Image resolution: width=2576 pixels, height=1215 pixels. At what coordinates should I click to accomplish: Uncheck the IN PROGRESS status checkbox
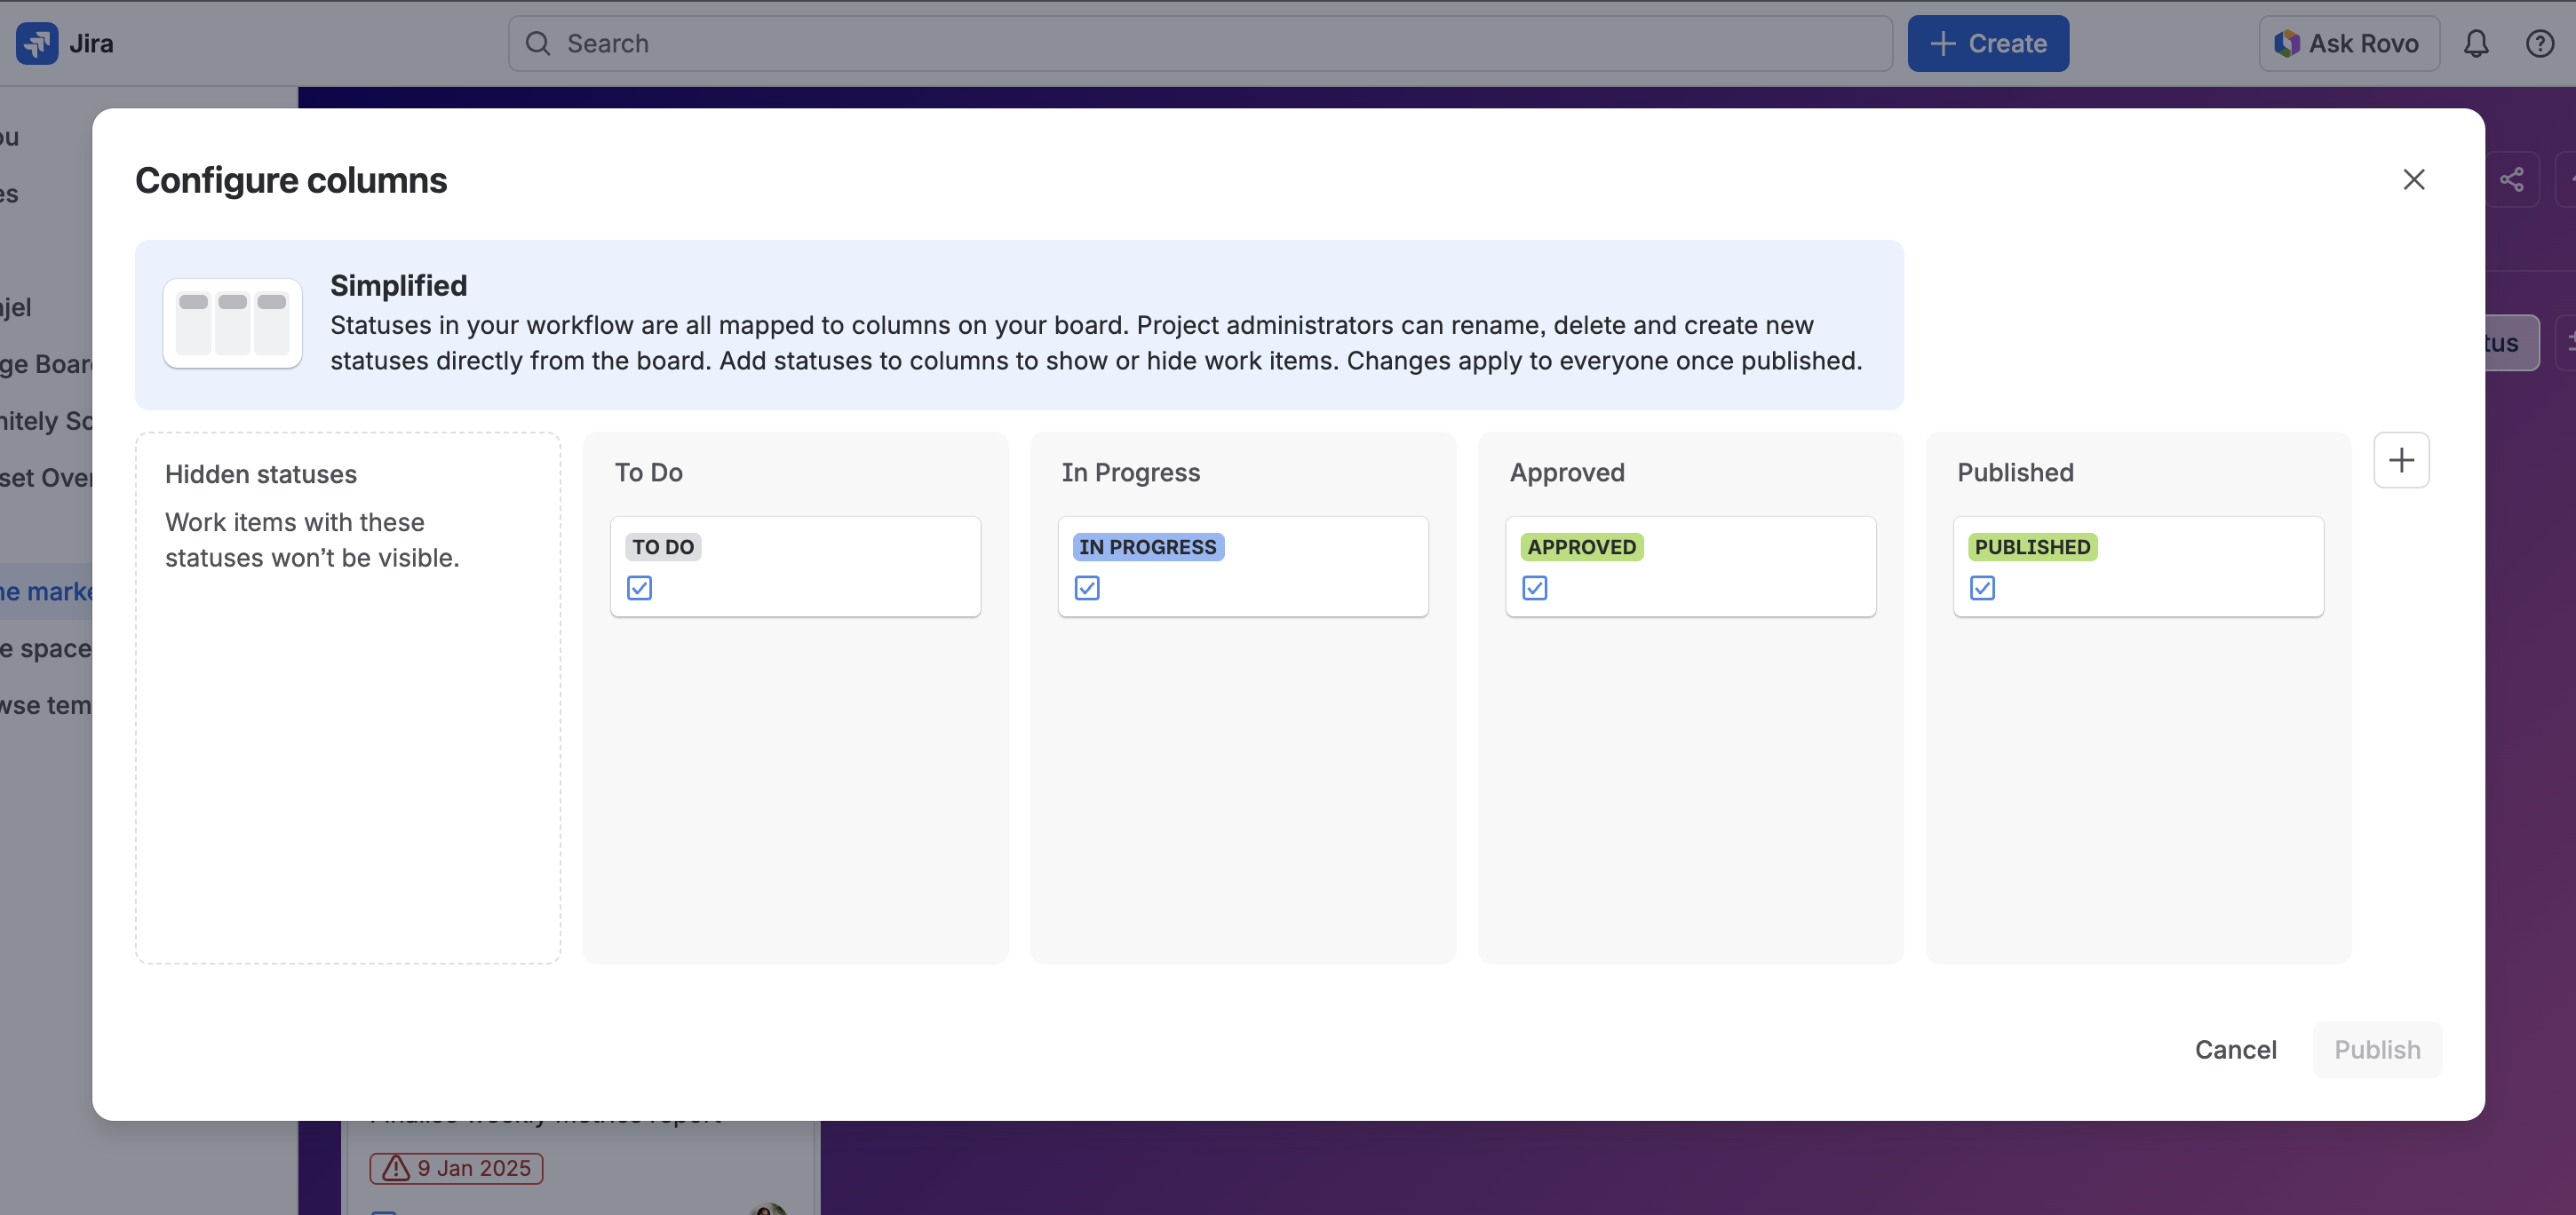point(1088,588)
